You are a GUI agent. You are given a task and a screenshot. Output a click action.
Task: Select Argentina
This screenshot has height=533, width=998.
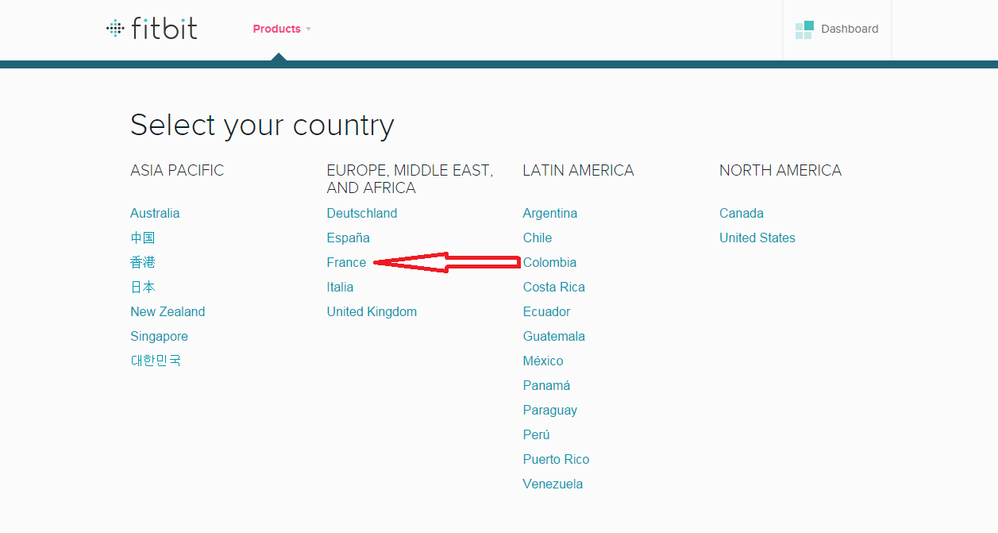550,213
